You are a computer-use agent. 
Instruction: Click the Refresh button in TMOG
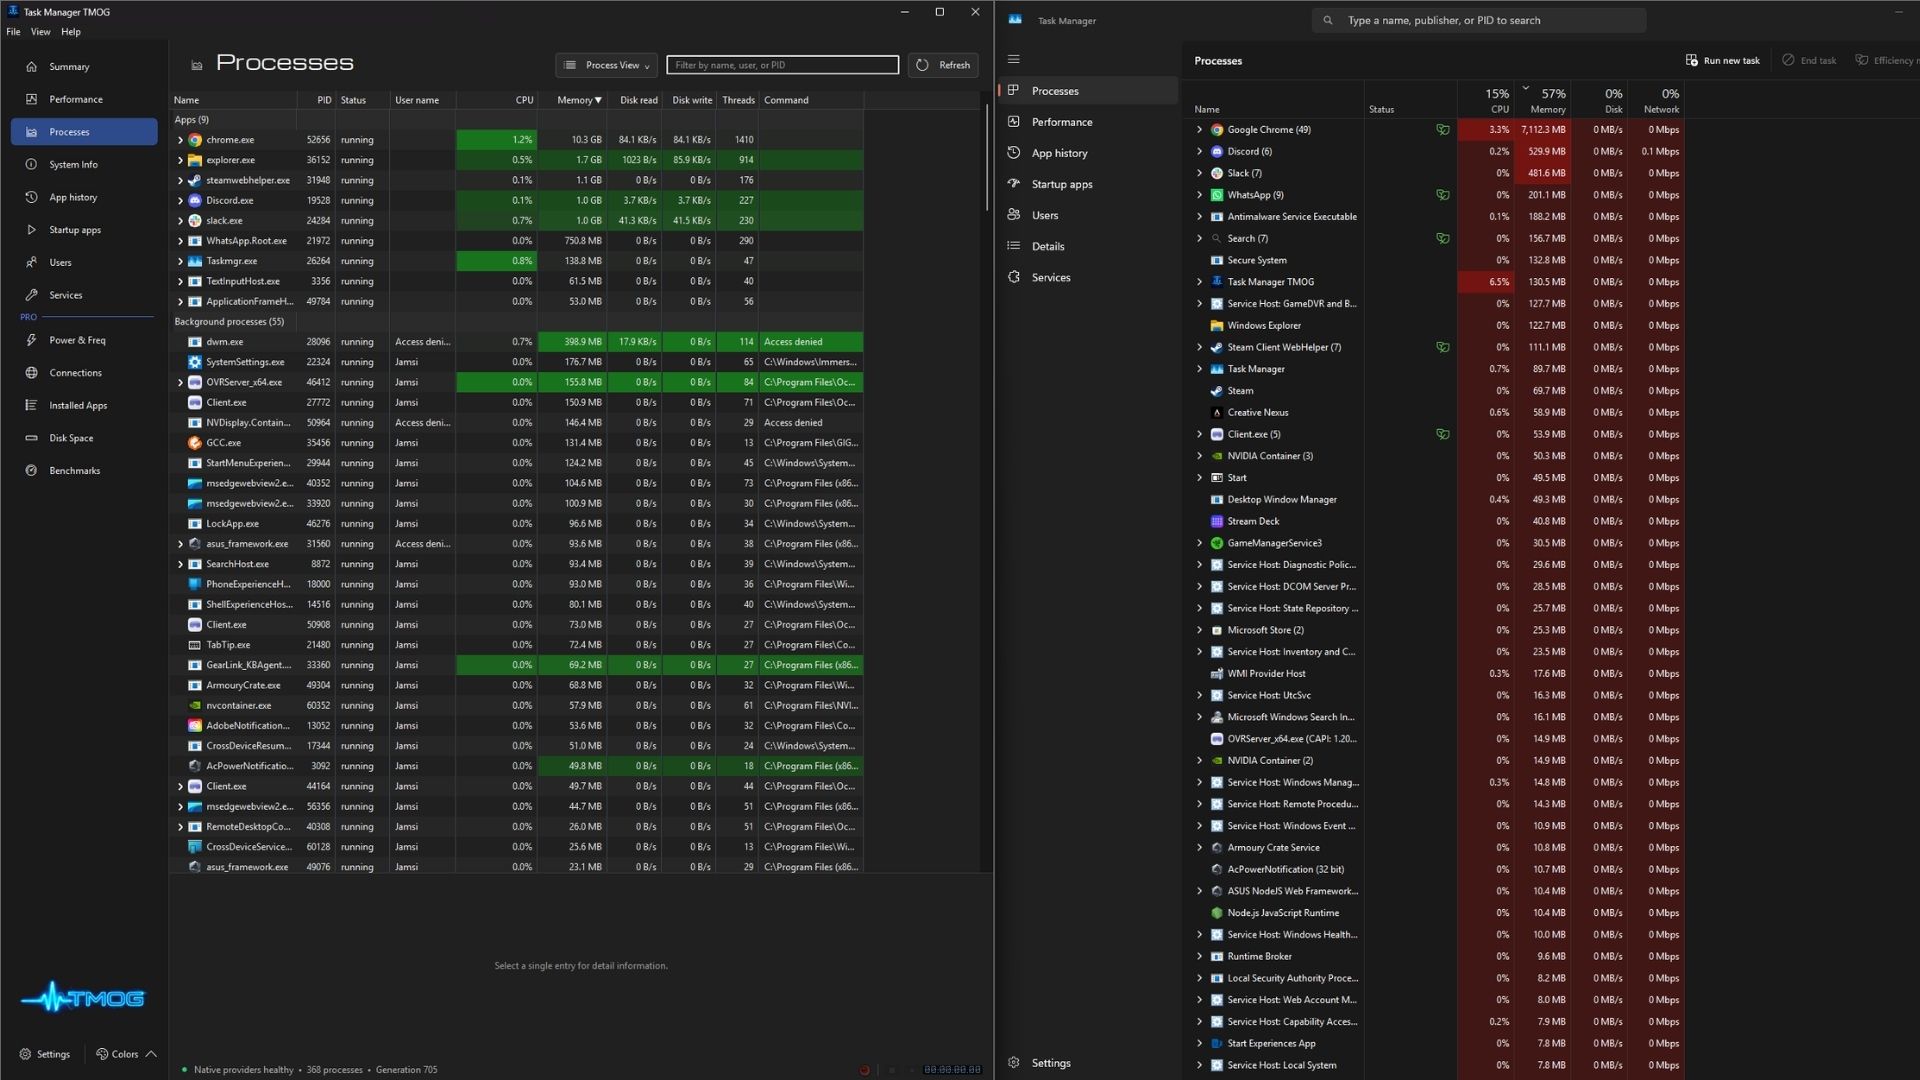tap(943, 65)
